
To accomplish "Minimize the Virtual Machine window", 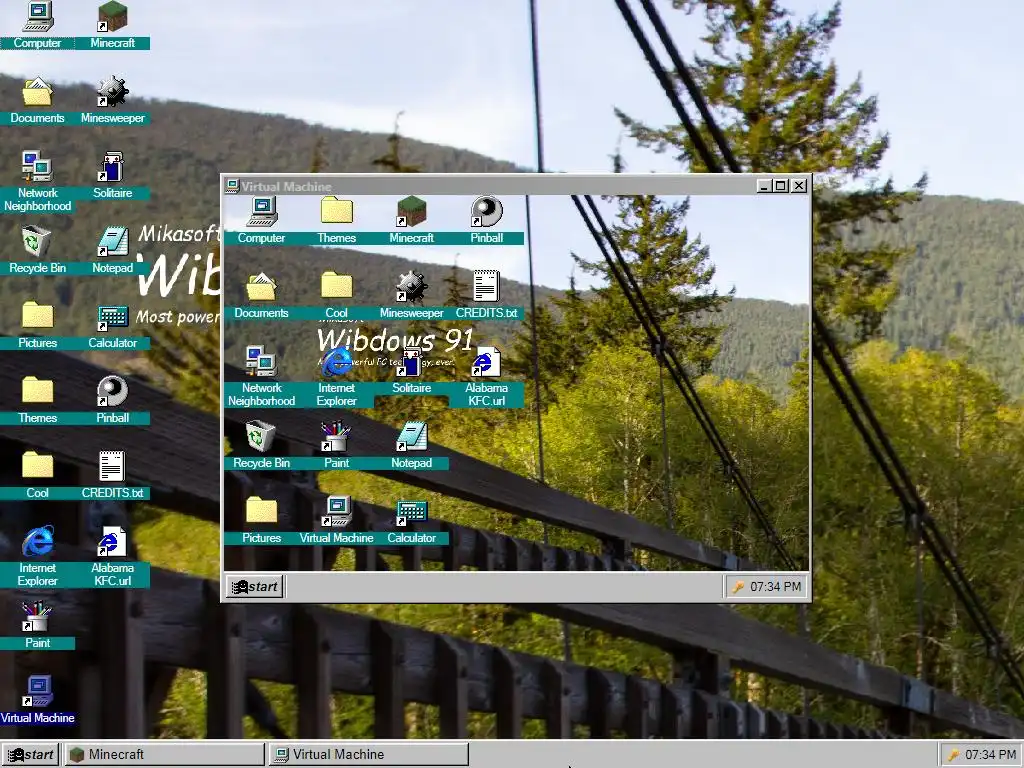I will pos(764,186).
